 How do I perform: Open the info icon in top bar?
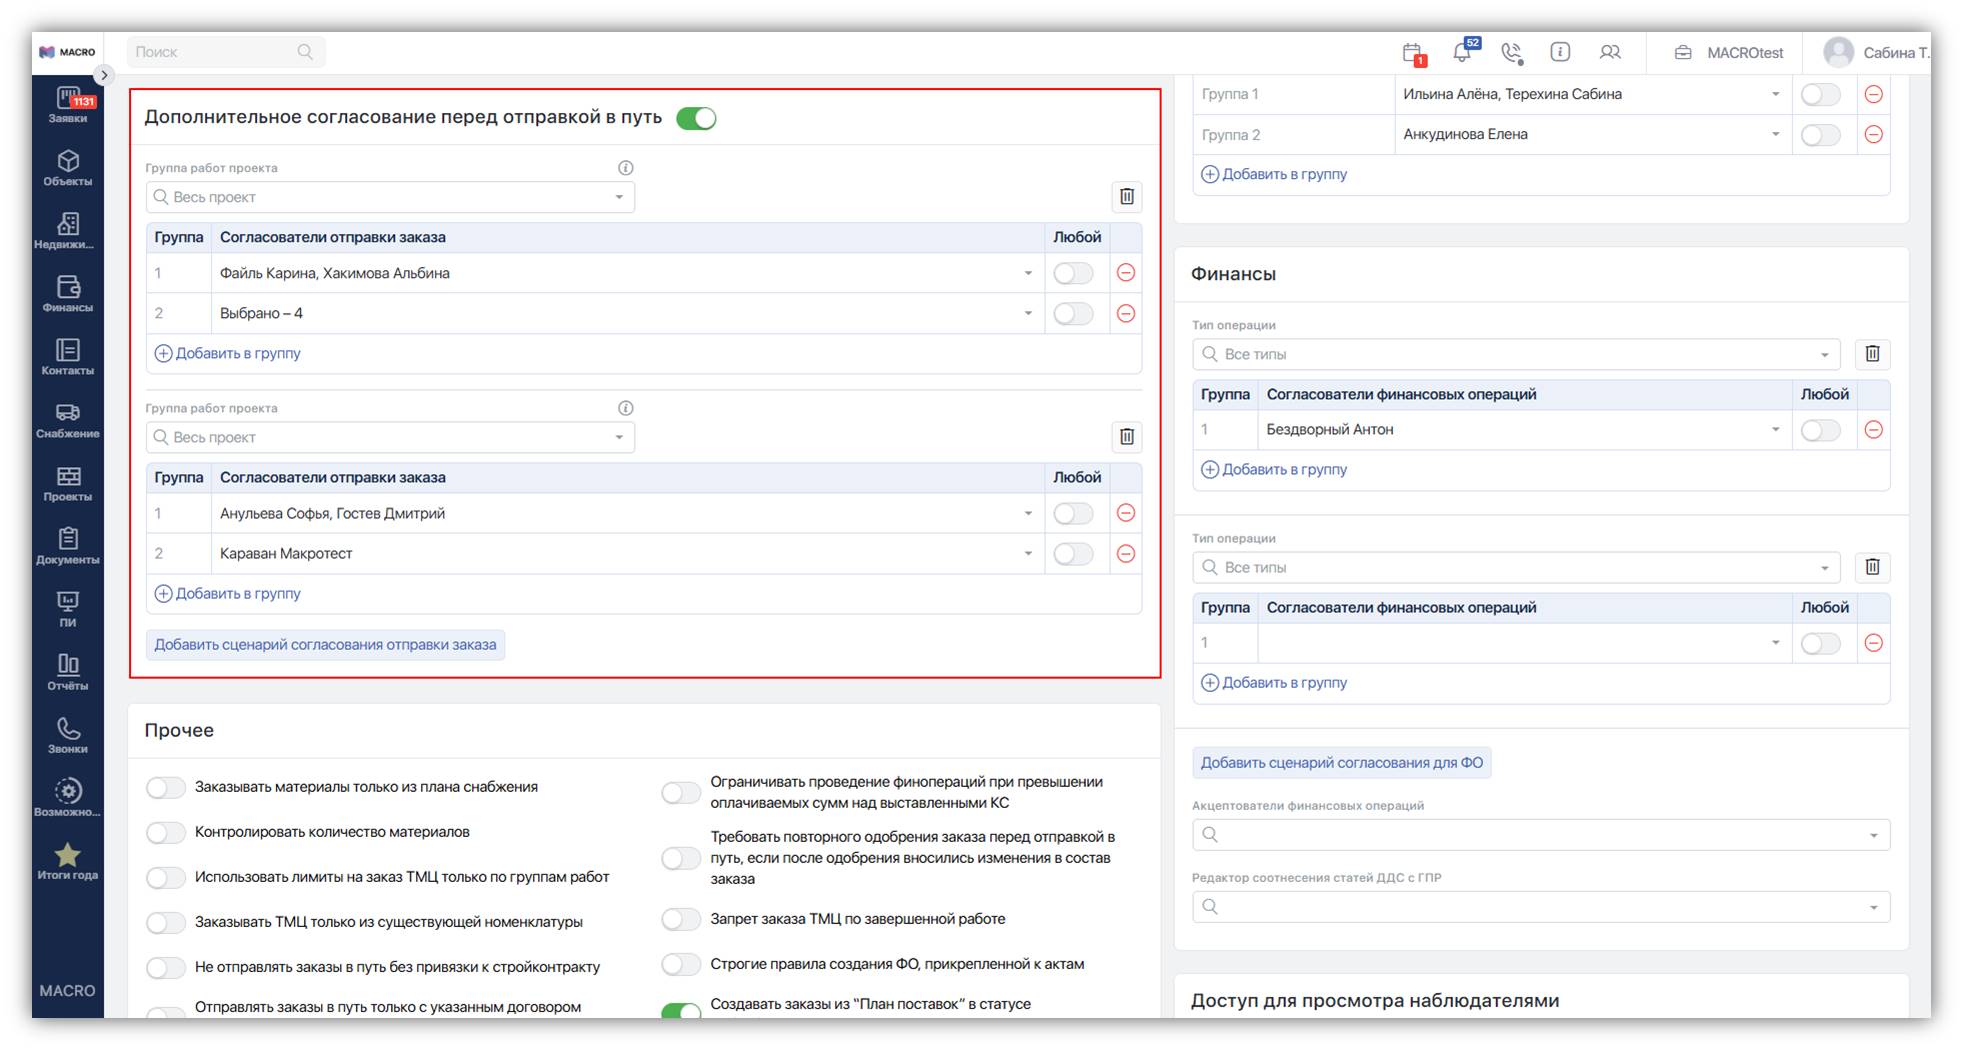[1560, 52]
